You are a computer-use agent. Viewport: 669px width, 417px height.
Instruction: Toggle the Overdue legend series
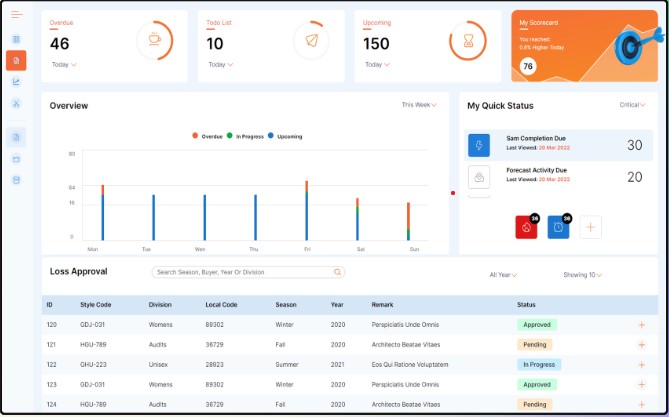click(209, 136)
